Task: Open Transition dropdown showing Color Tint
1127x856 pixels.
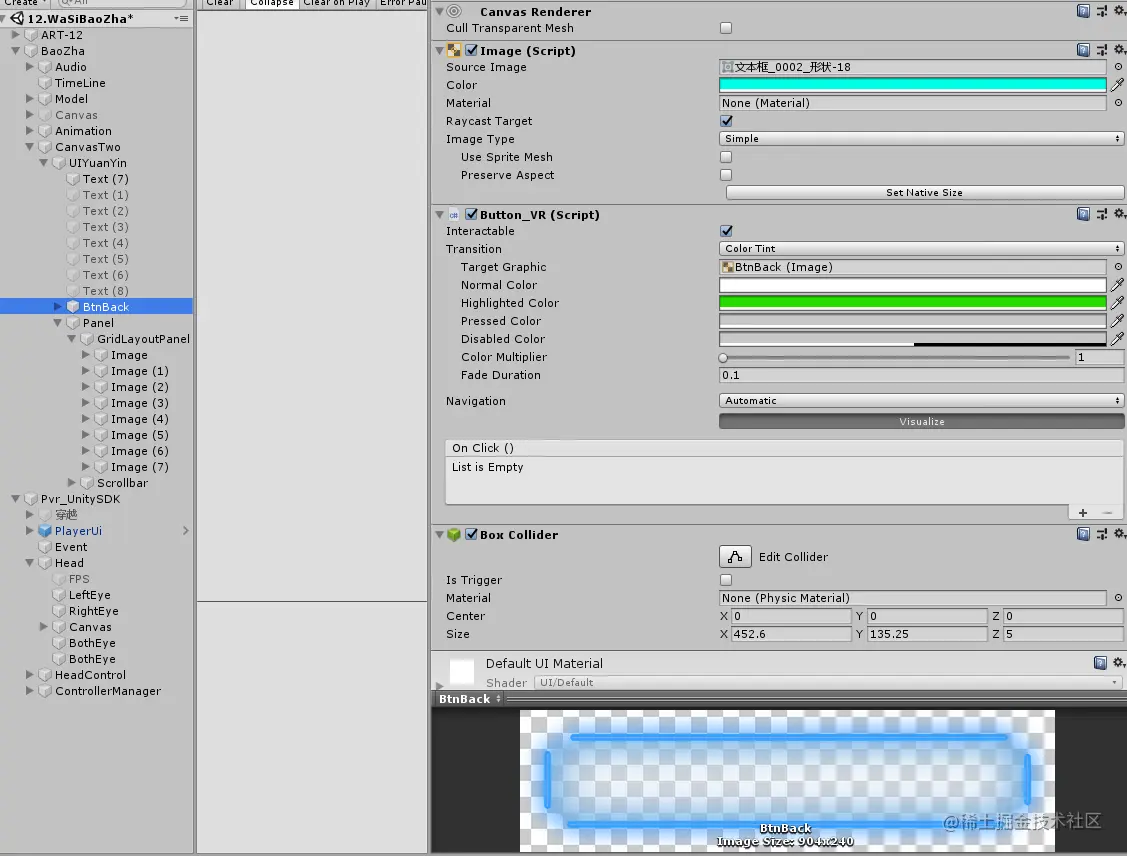Action: pyautogui.click(x=921, y=248)
